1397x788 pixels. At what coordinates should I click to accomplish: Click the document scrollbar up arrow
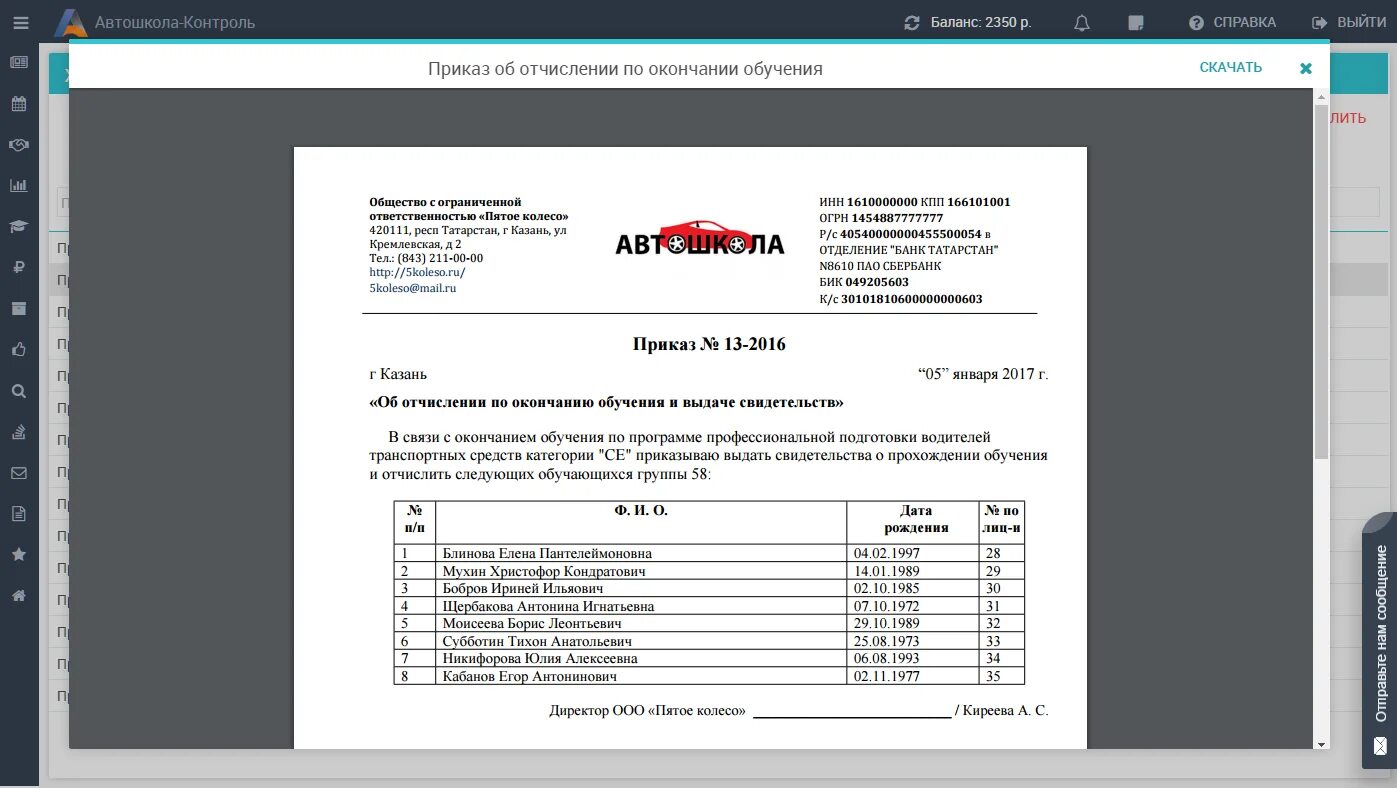pos(1321,95)
